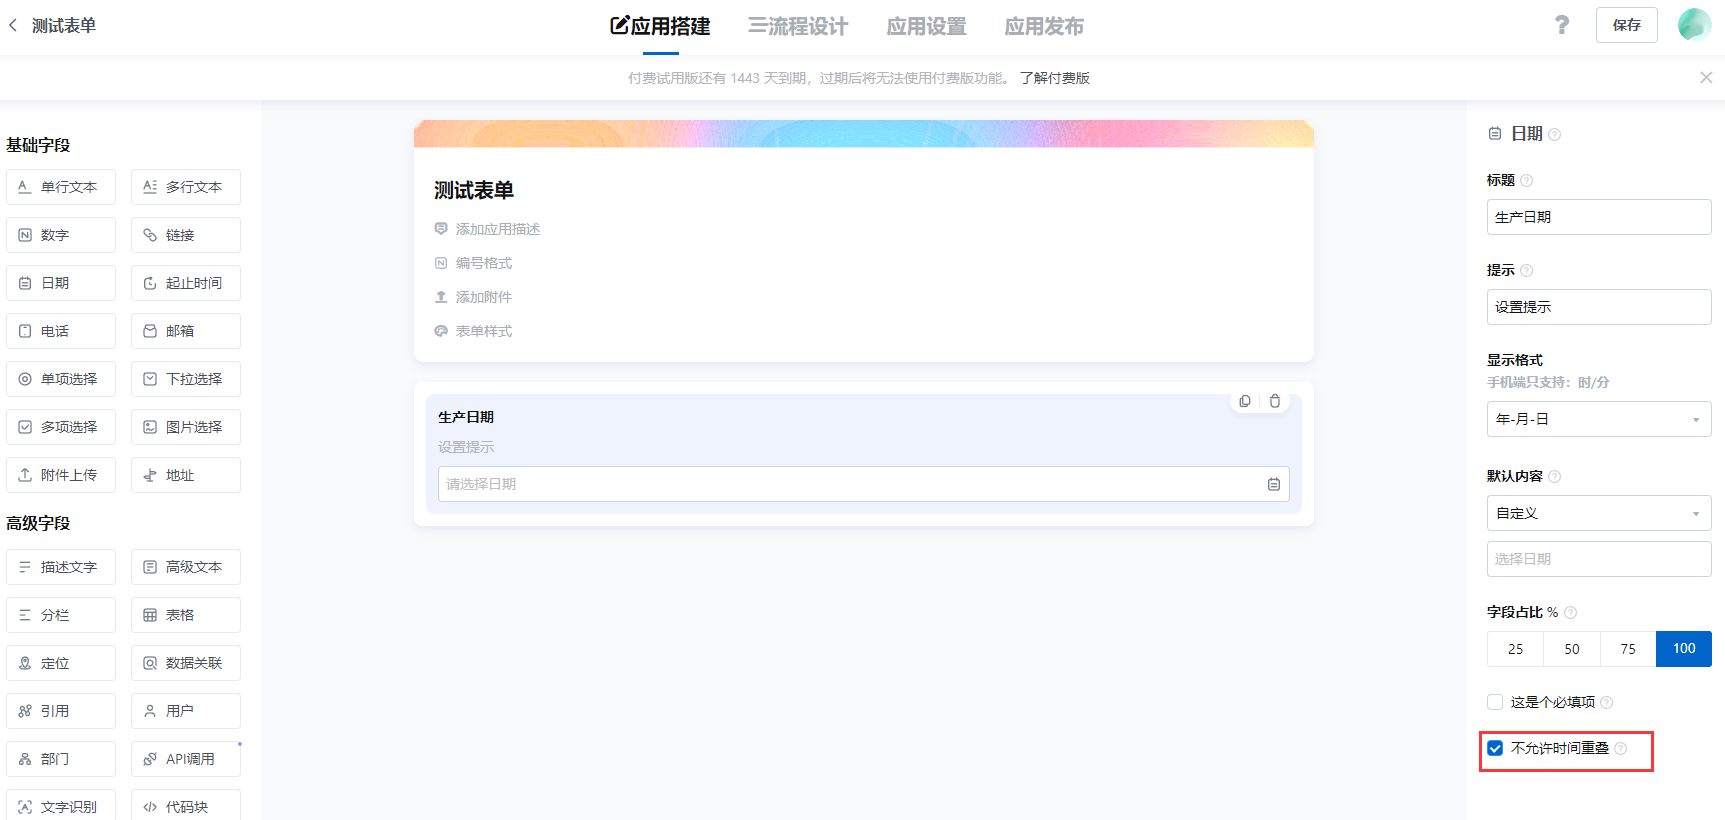
Task: Add a 高级文本 field
Action: (186, 567)
